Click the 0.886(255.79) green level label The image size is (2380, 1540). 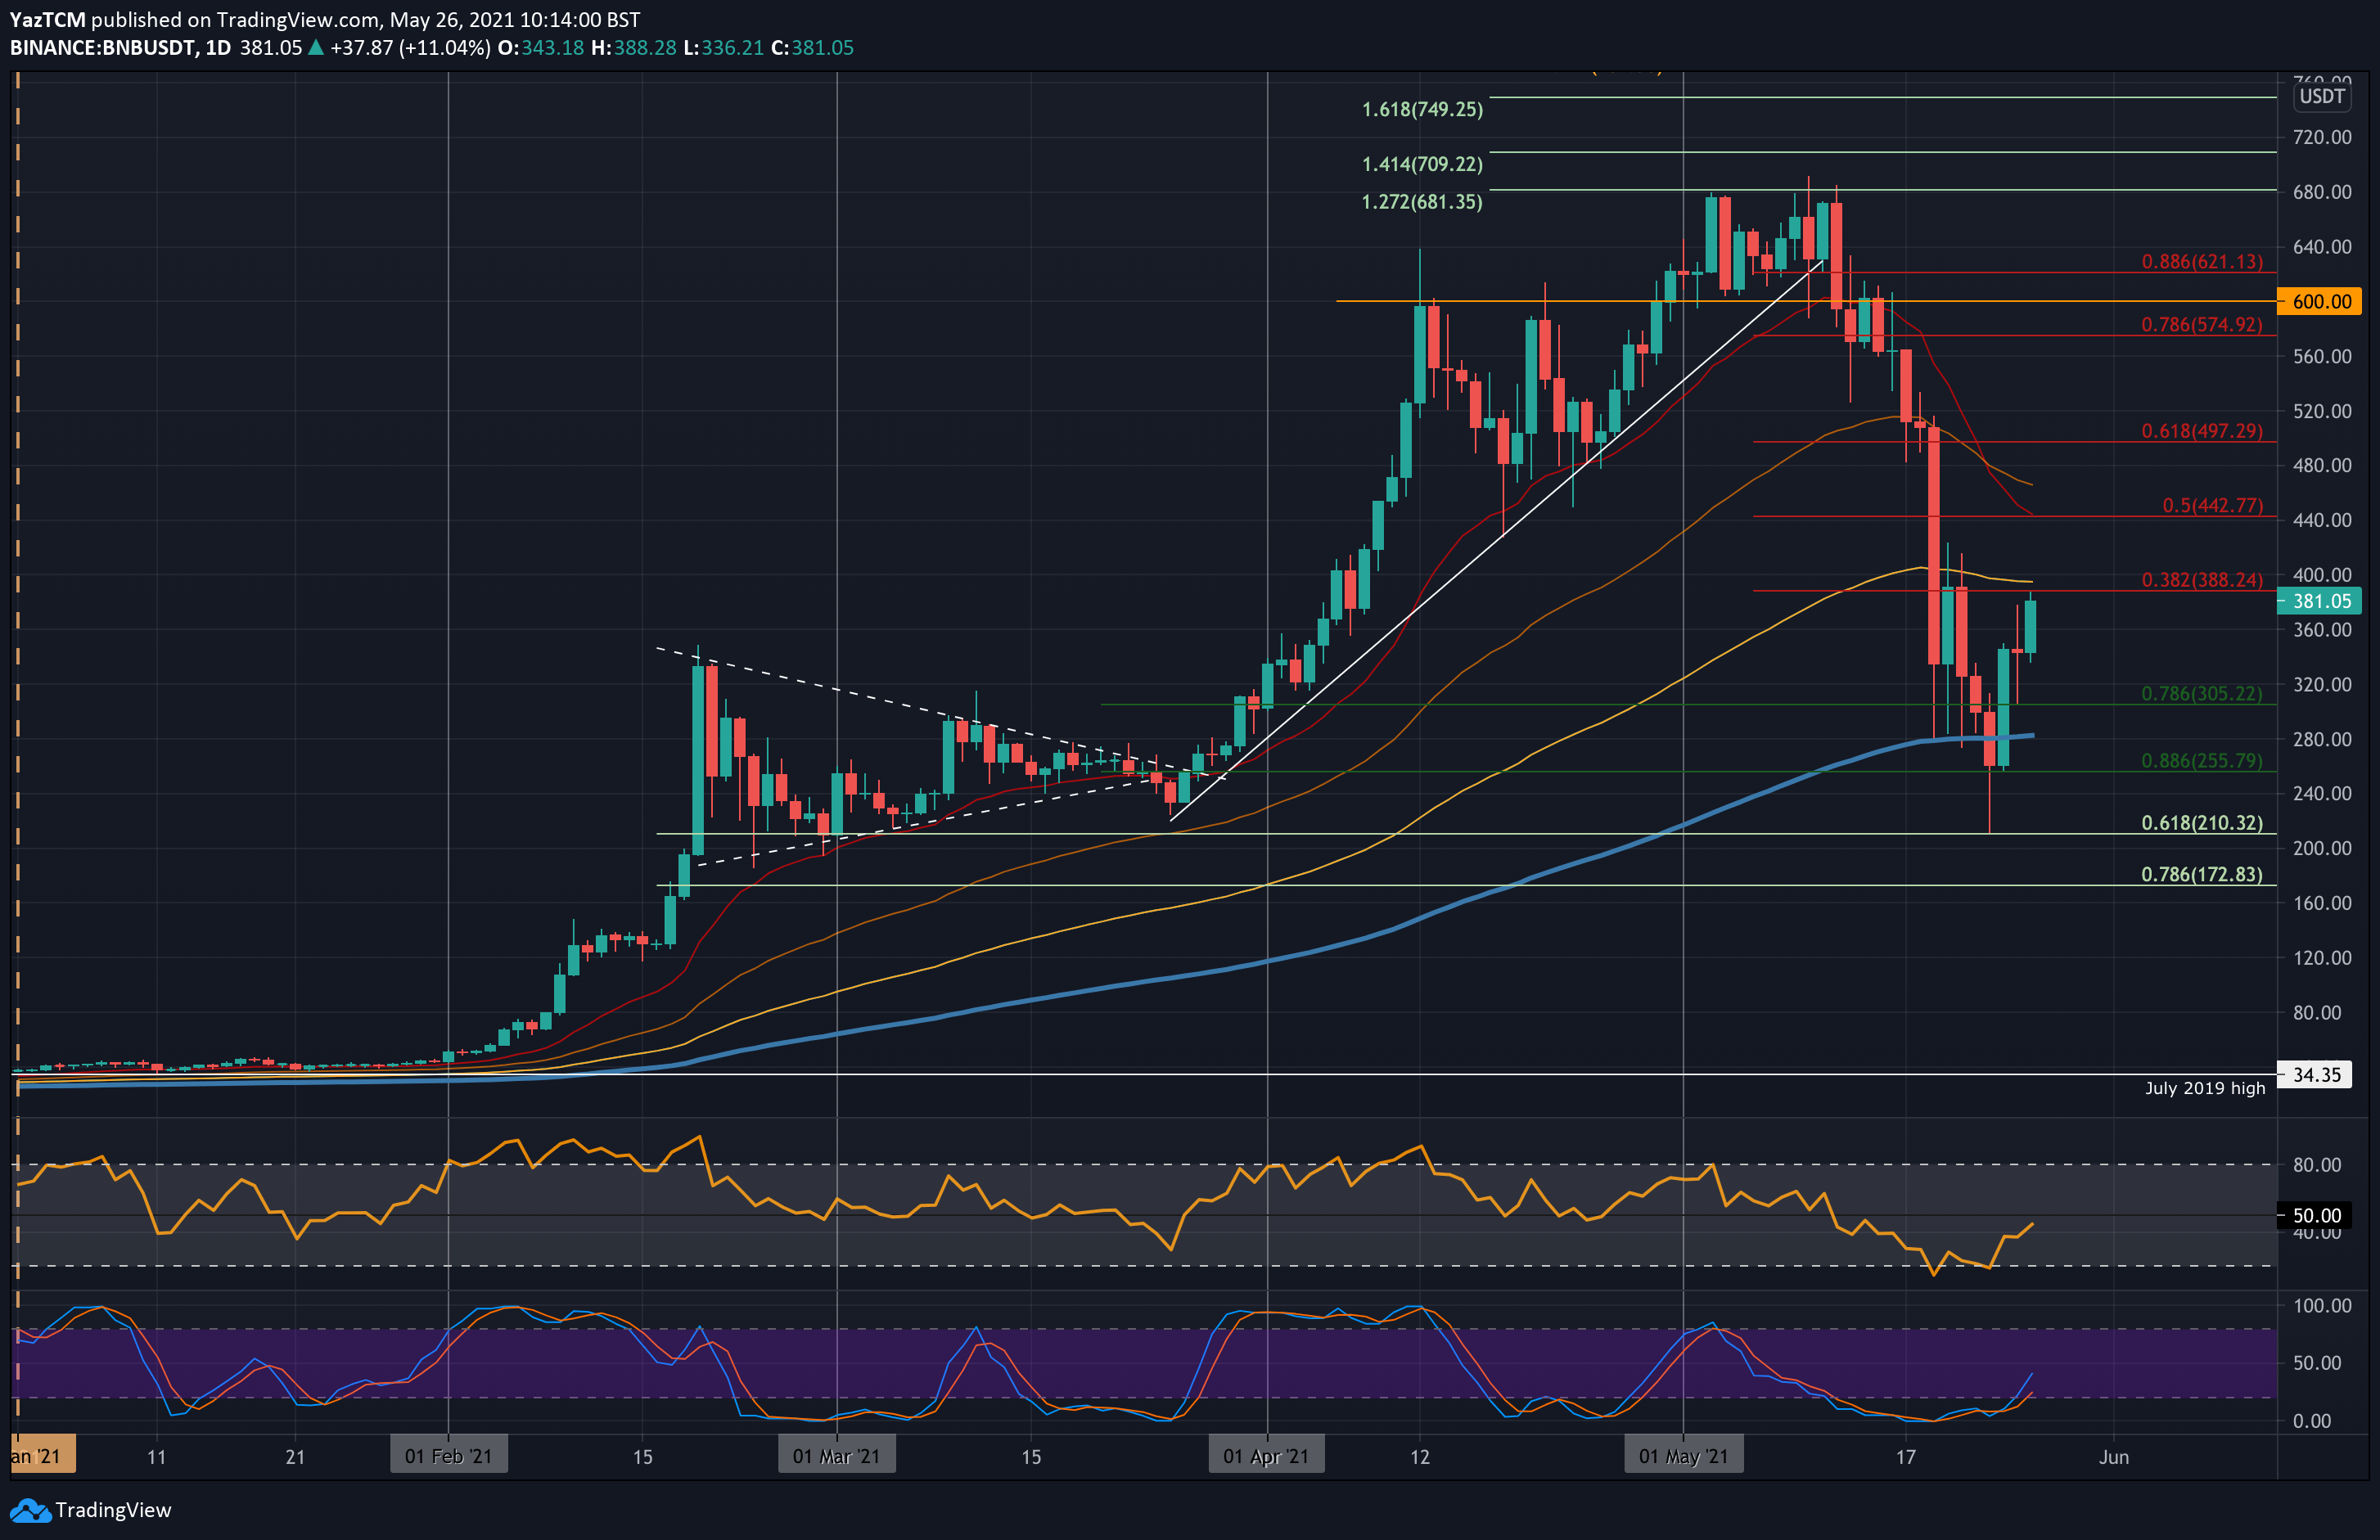click(x=2201, y=761)
